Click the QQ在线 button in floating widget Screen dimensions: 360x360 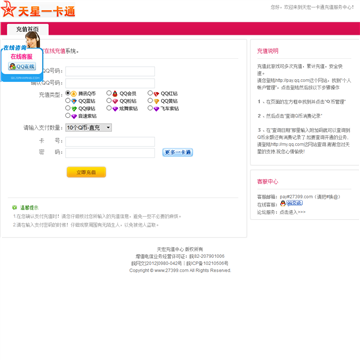[x=22, y=66]
